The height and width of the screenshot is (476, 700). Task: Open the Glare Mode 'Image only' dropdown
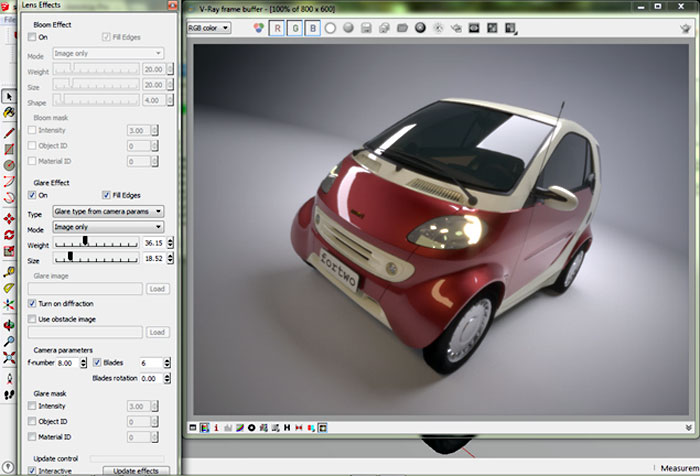[108, 227]
